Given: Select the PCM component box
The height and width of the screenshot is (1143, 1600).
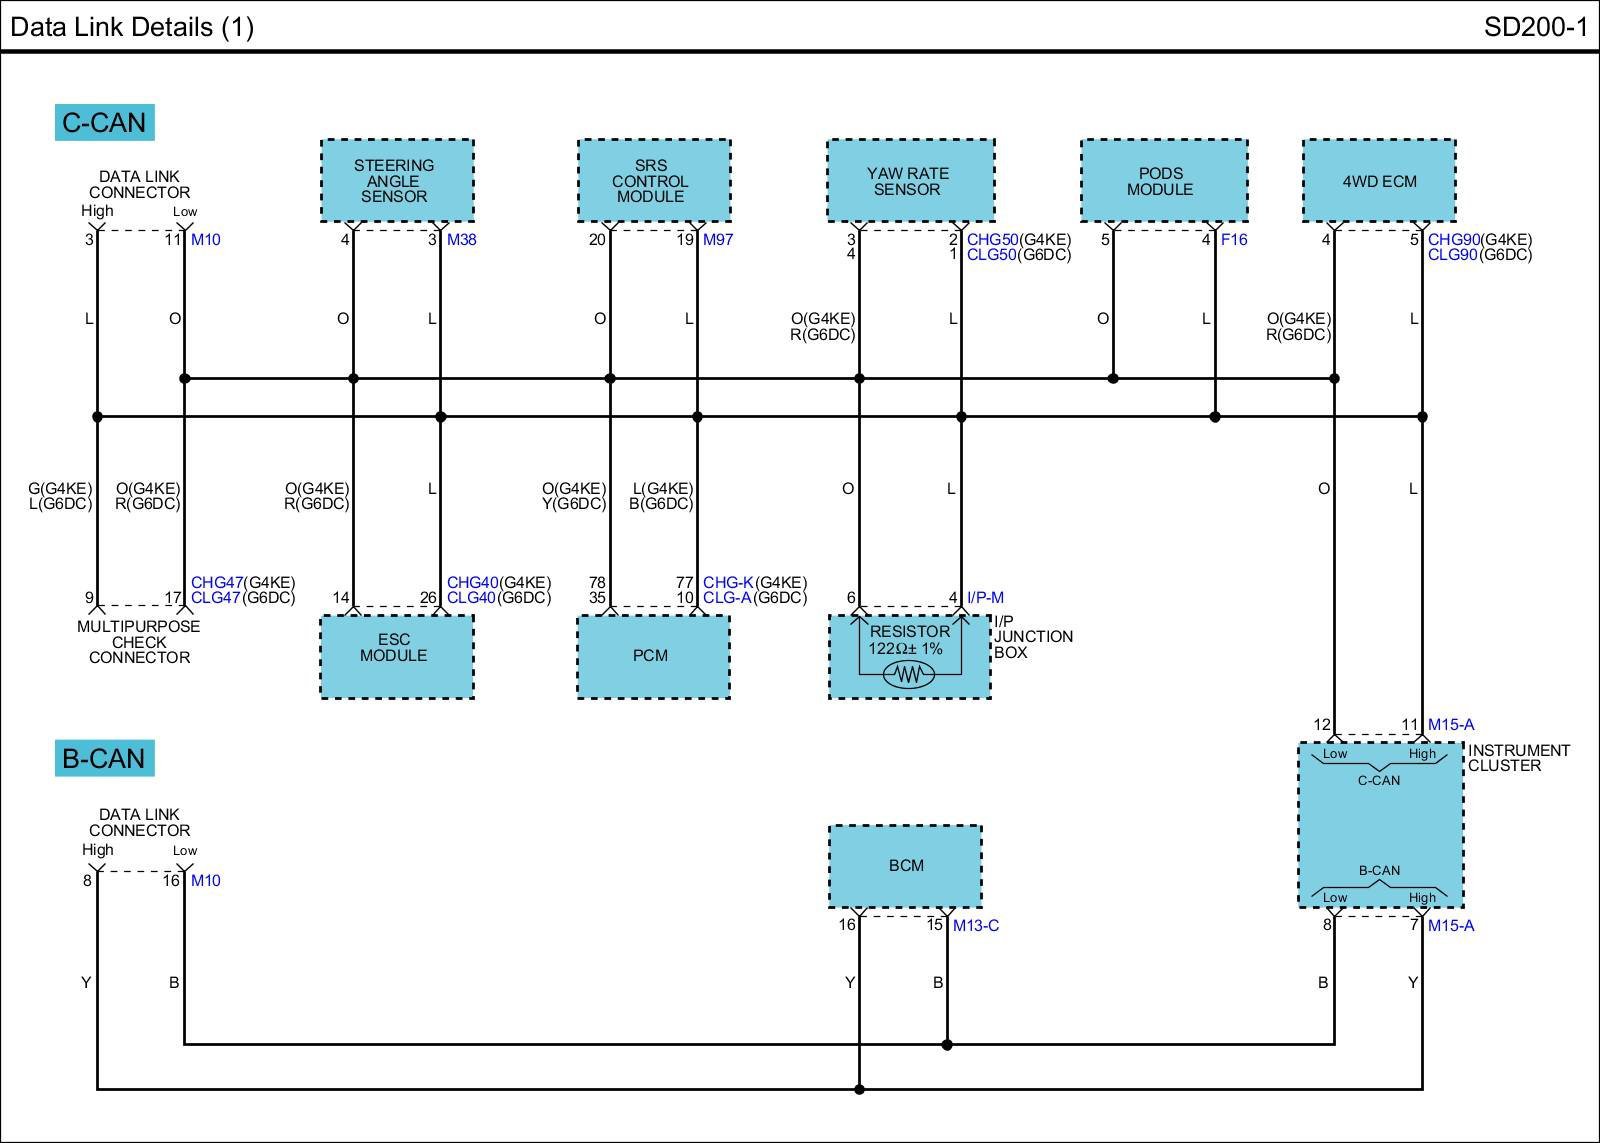Looking at the screenshot, I should [x=653, y=656].
